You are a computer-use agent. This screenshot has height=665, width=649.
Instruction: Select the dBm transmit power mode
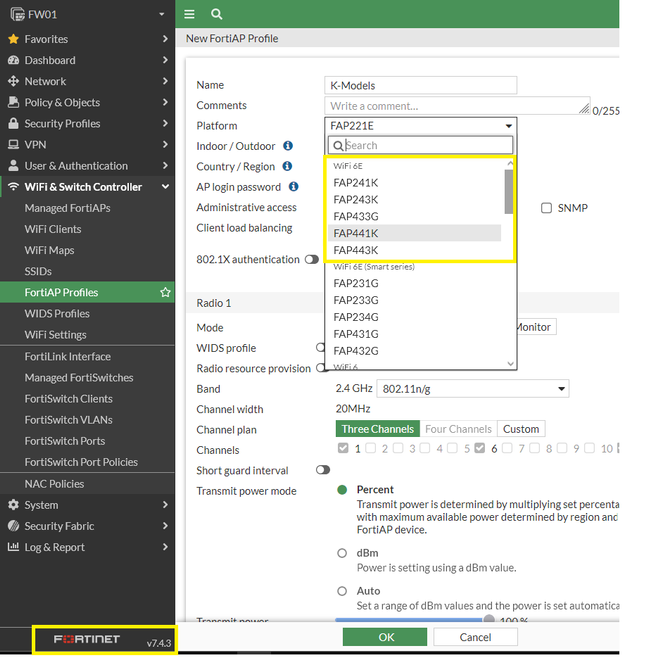[x=342, y=553]
